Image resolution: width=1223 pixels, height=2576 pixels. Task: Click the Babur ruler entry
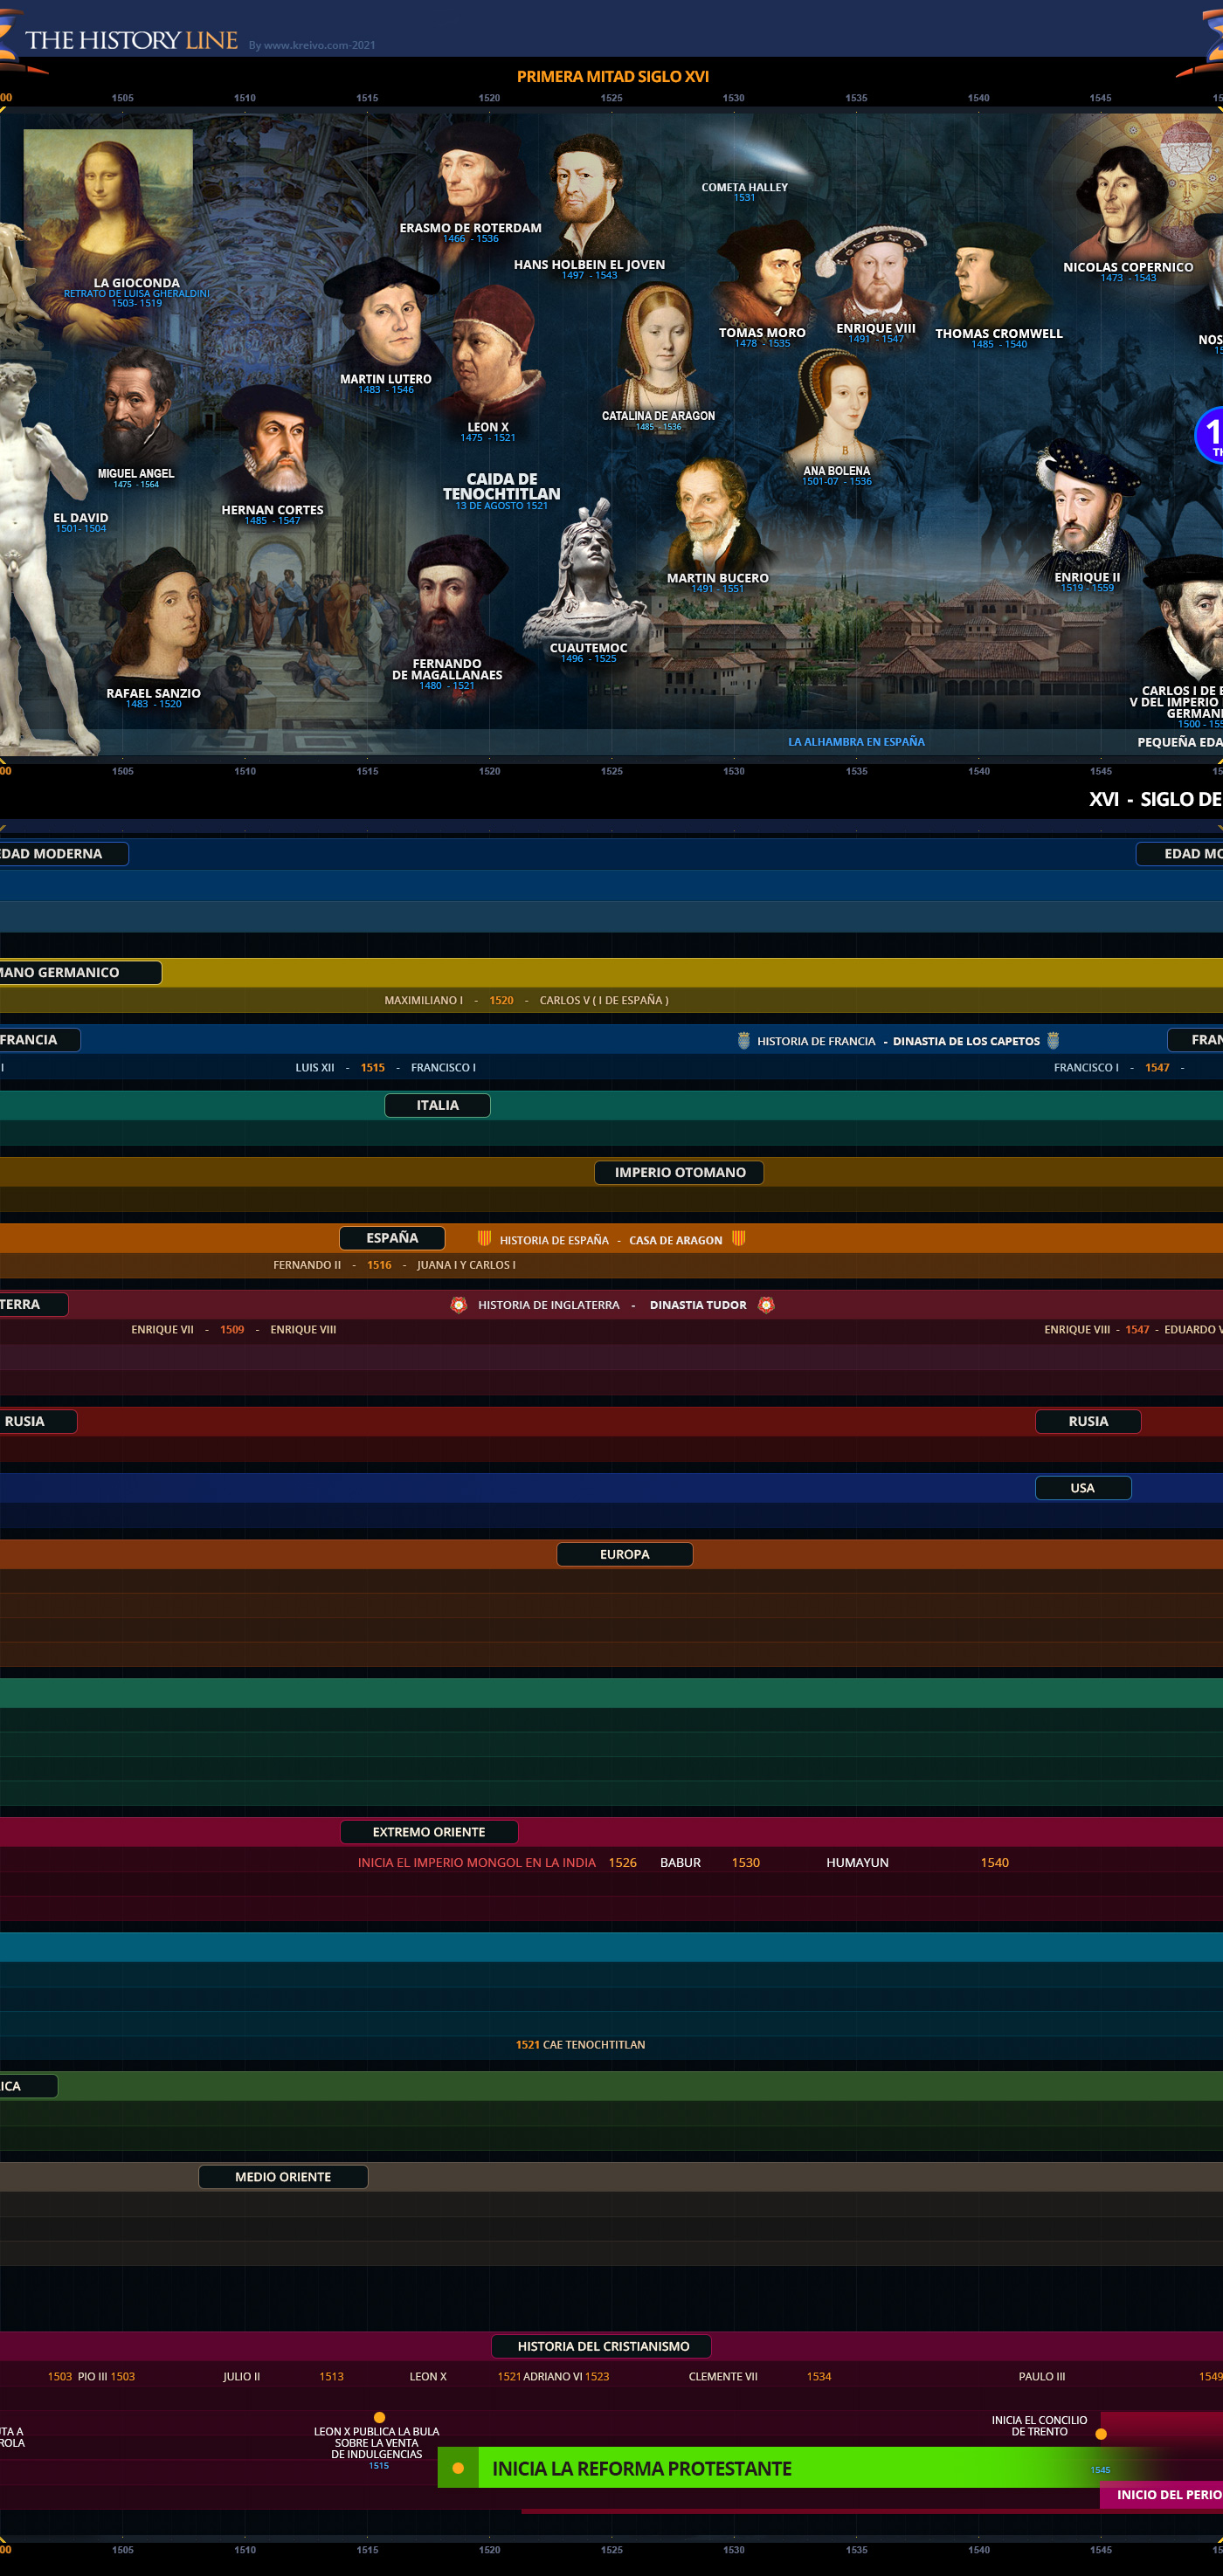coord(680,1862)
